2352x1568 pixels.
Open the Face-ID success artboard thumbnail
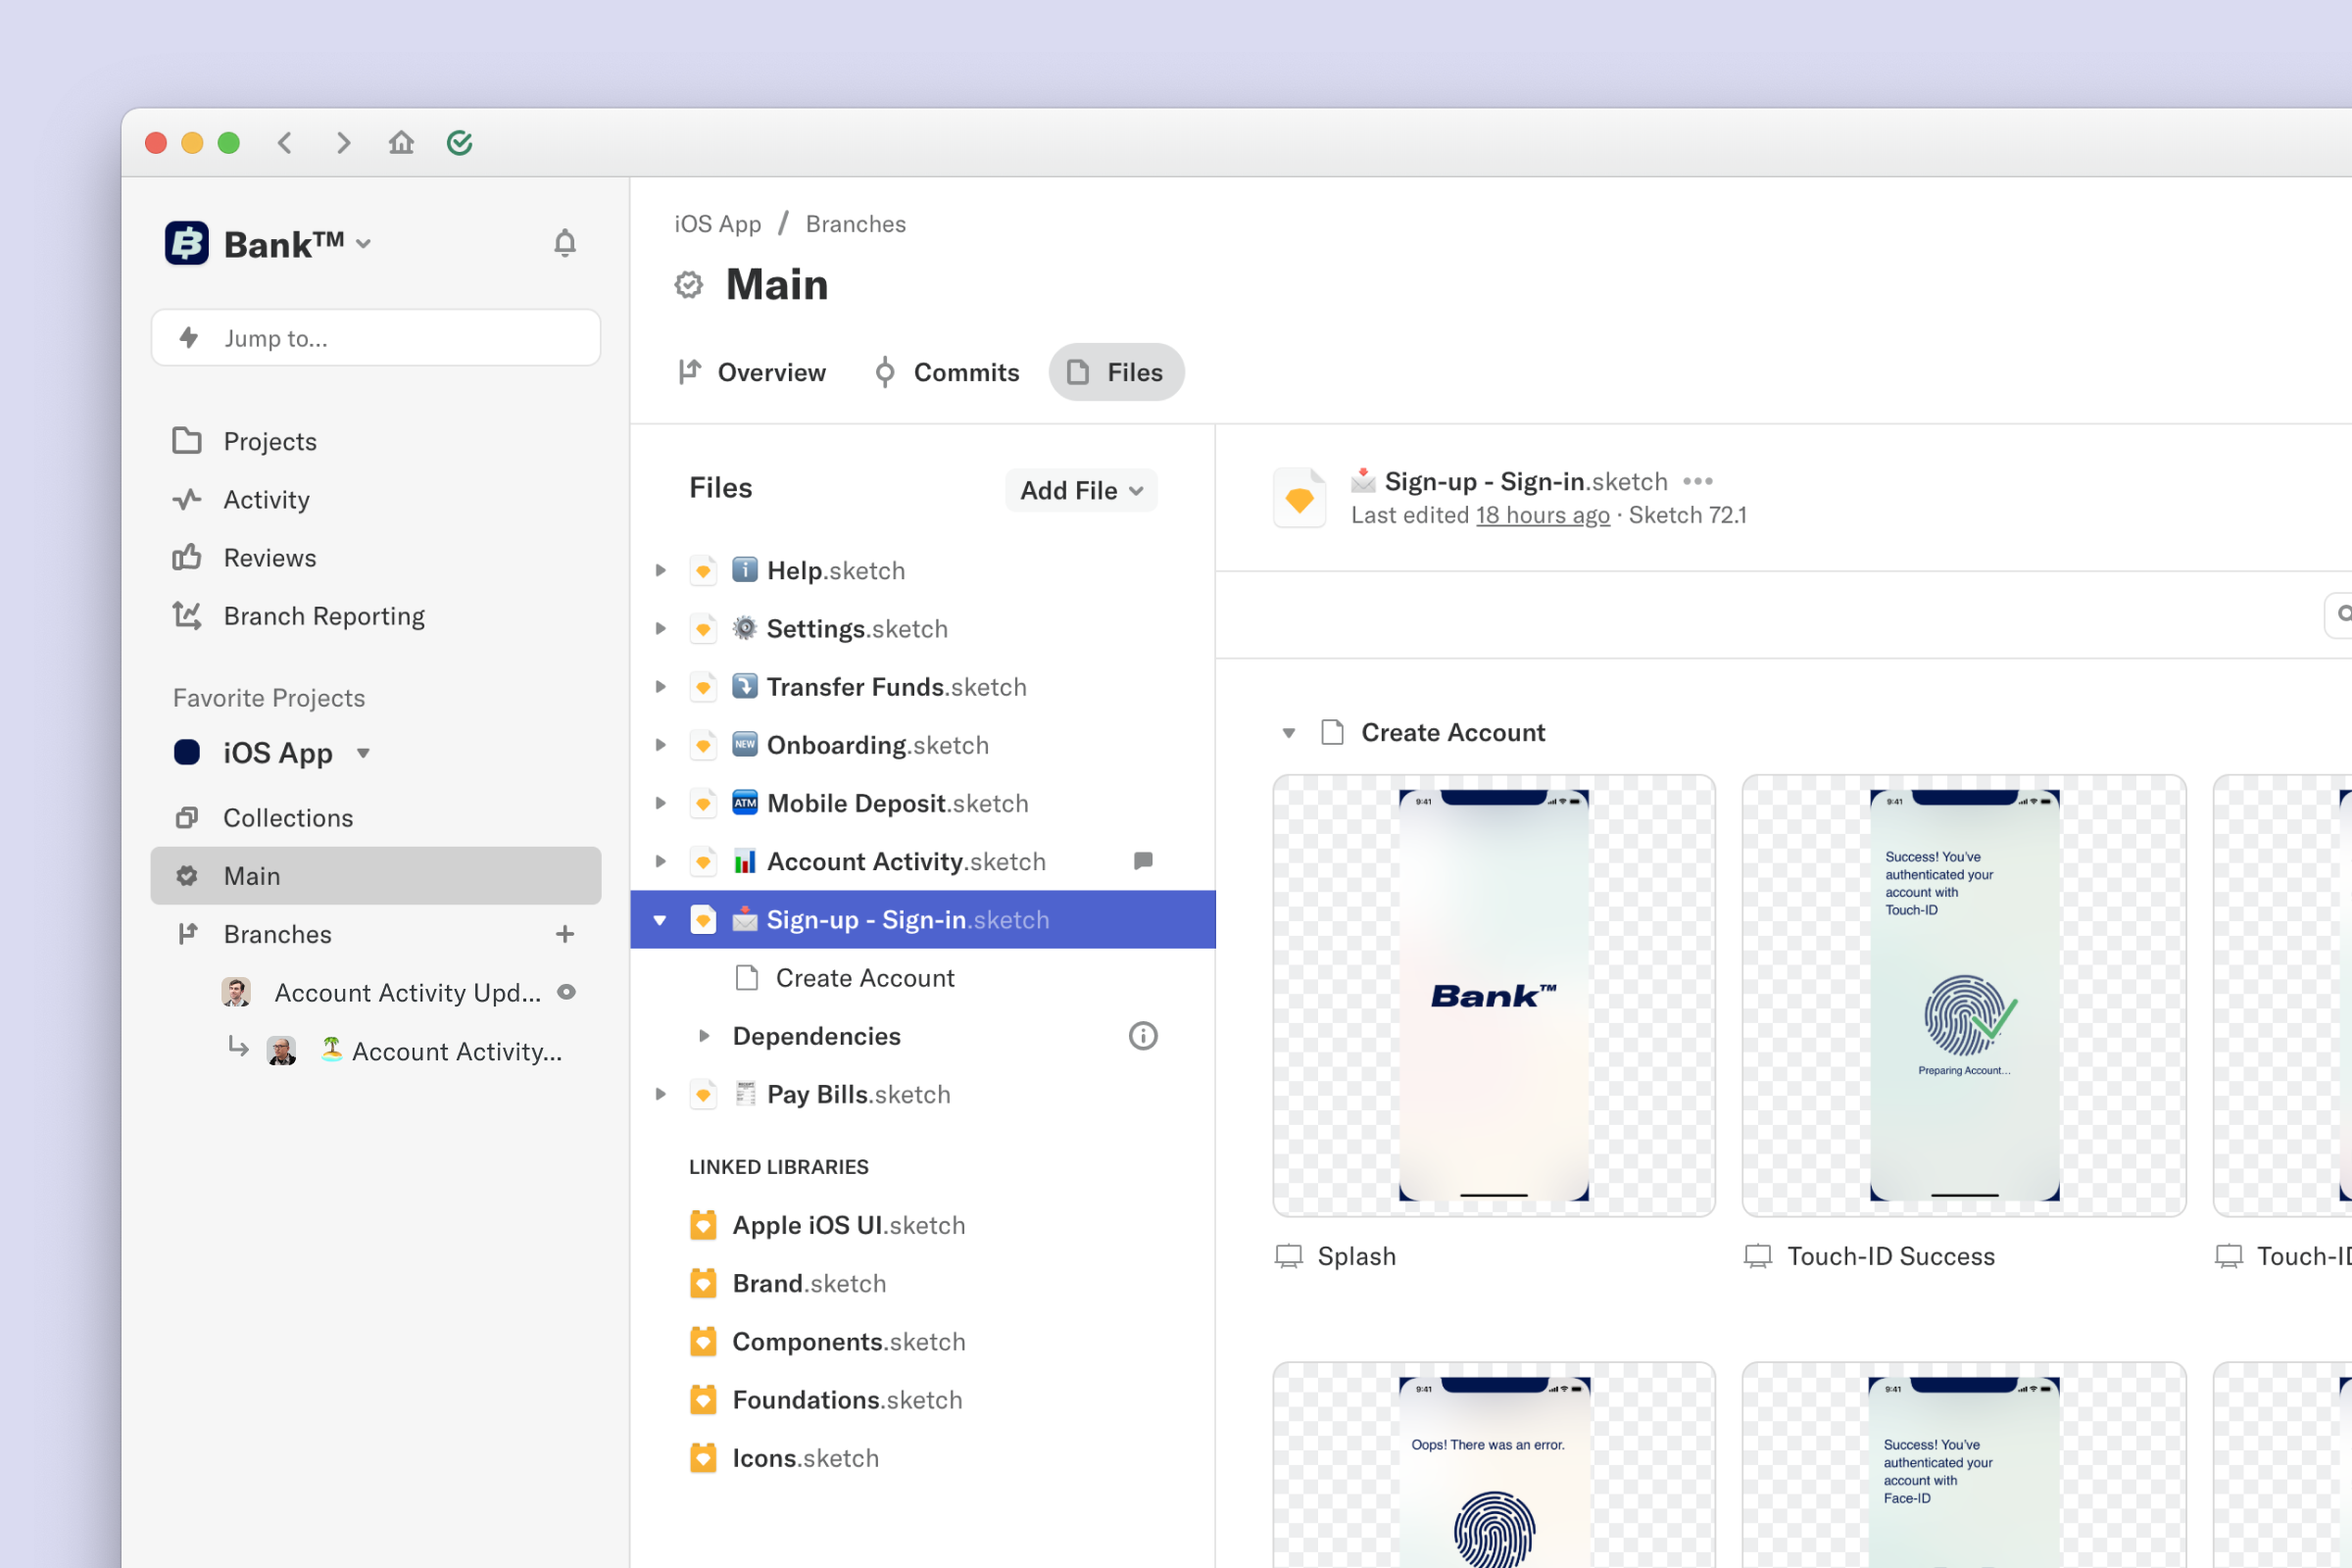(1964, 1465)
